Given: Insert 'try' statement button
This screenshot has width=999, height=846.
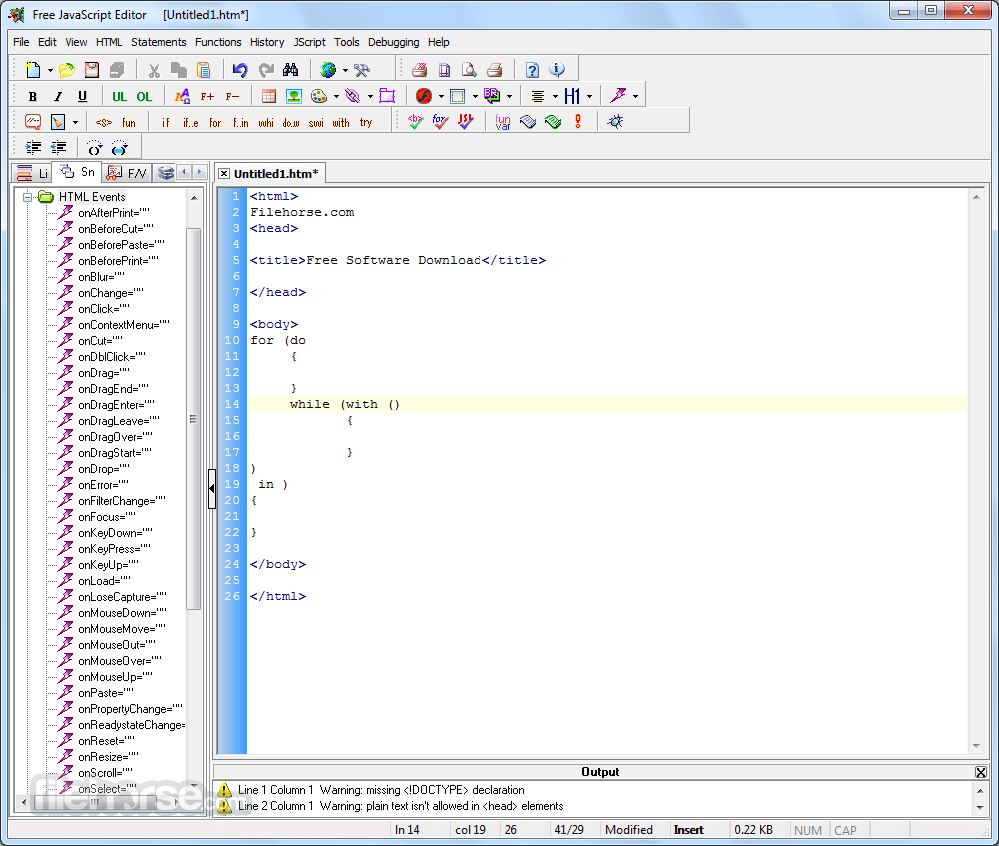Looking at the screenshot, I should click(366, 122).
